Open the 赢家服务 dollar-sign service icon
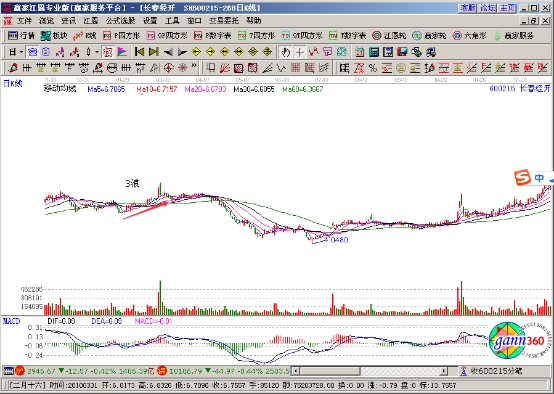Viewport: 554px width, 394px height. coord(513,36)
